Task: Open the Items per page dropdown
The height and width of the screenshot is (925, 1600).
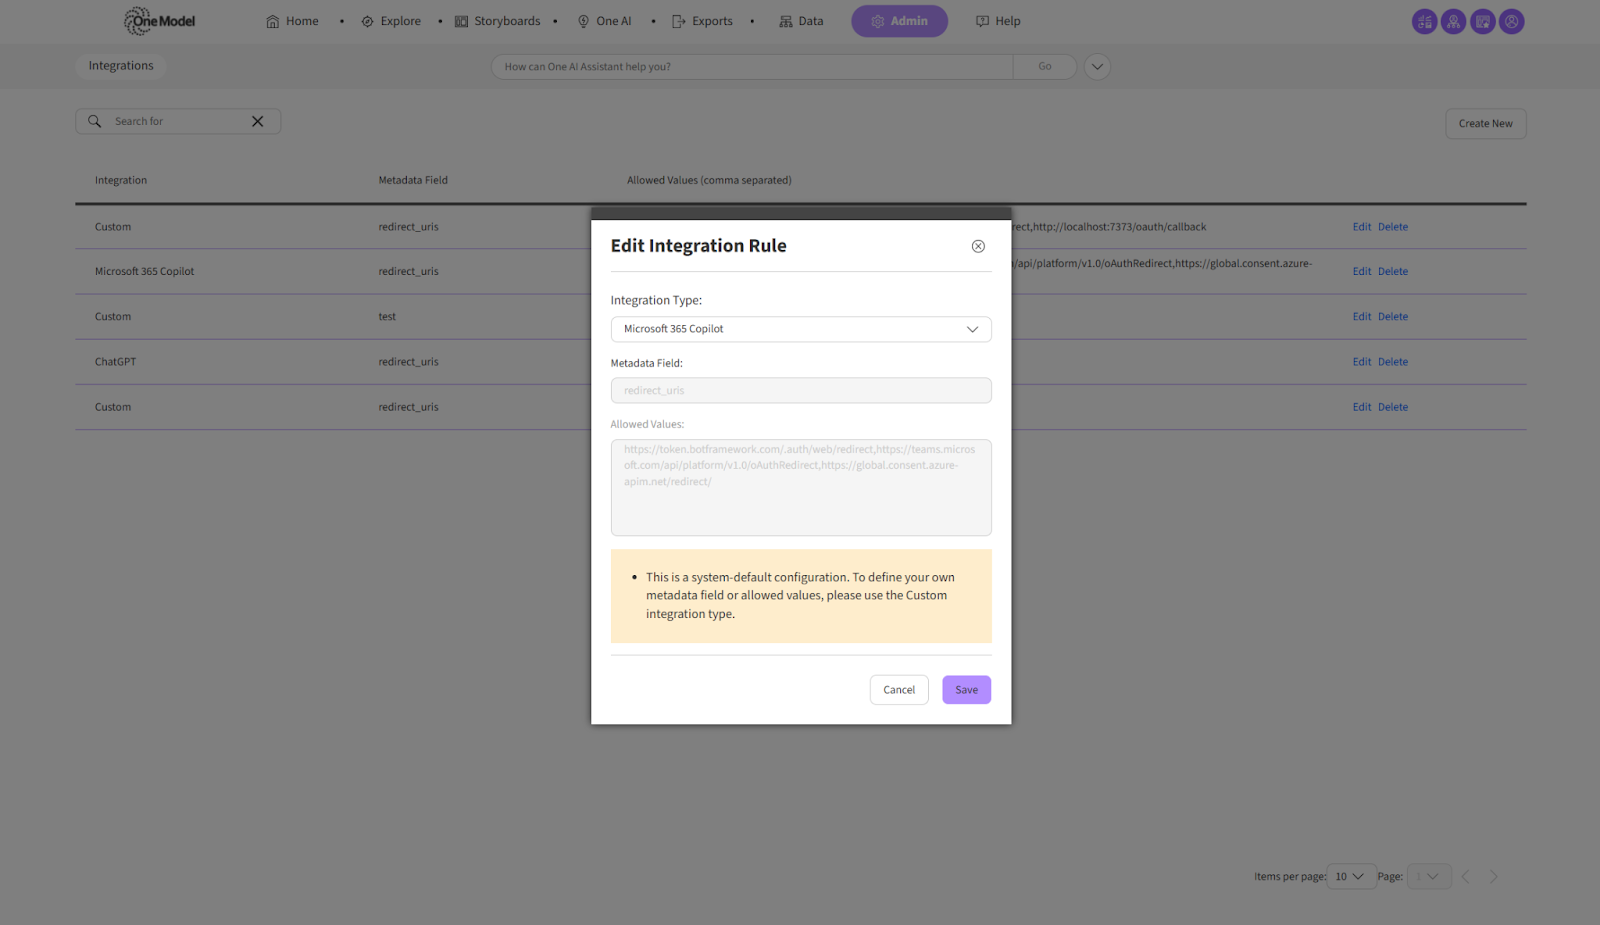Action: [1350, 877]
